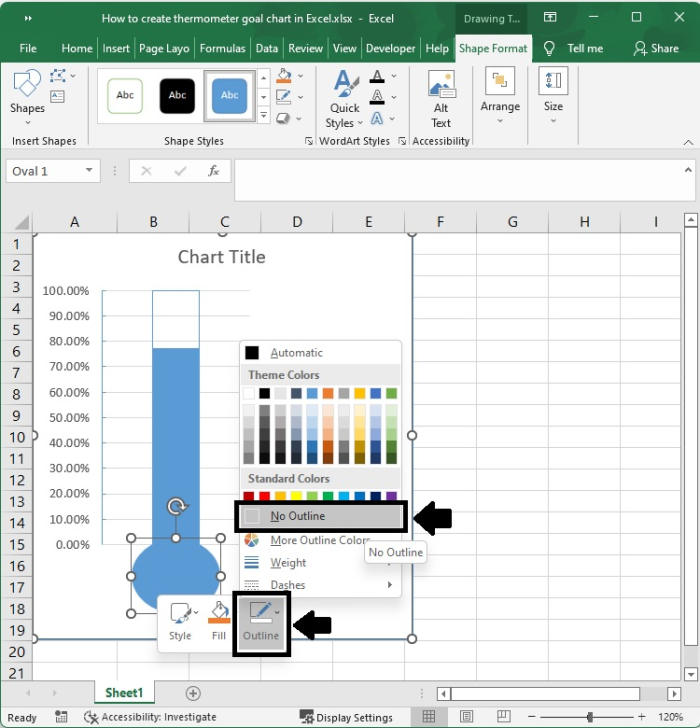The width and height of the screenshot is (700, 728).
Task: Click the Text Outline letter A icon
Action: click(377, 97)
